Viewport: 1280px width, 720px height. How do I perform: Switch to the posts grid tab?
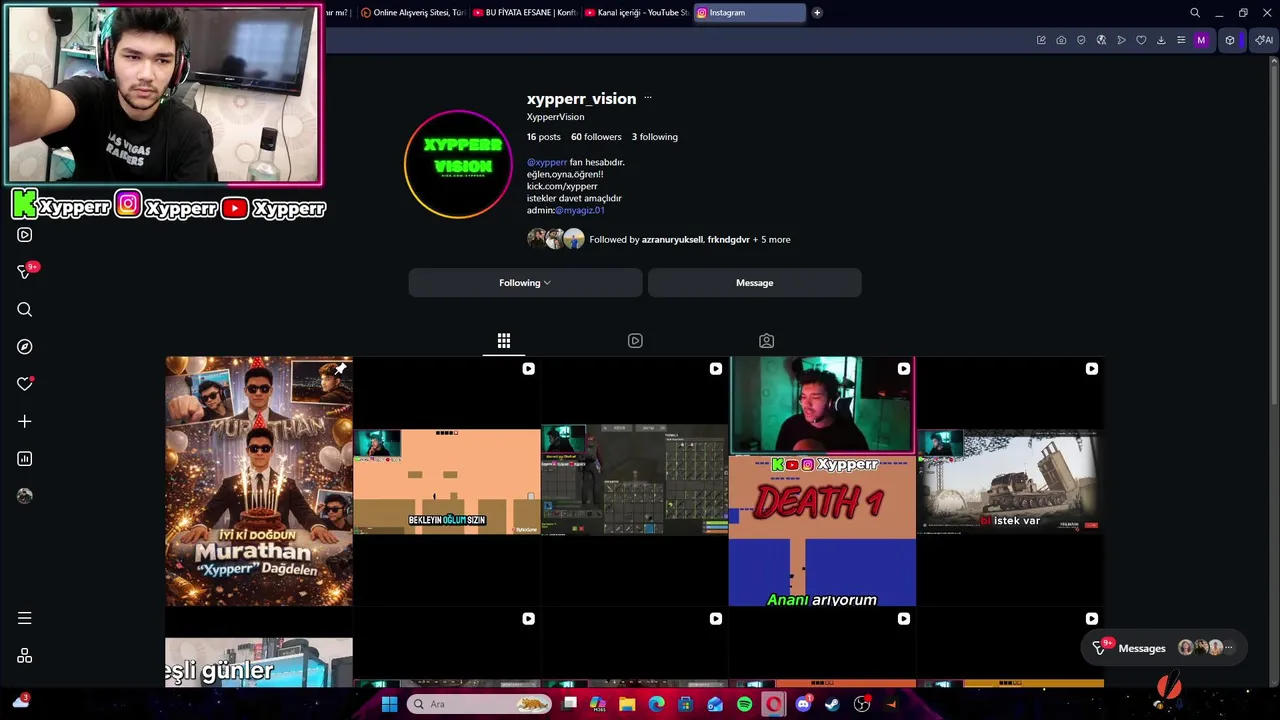(x=504, y=341)
